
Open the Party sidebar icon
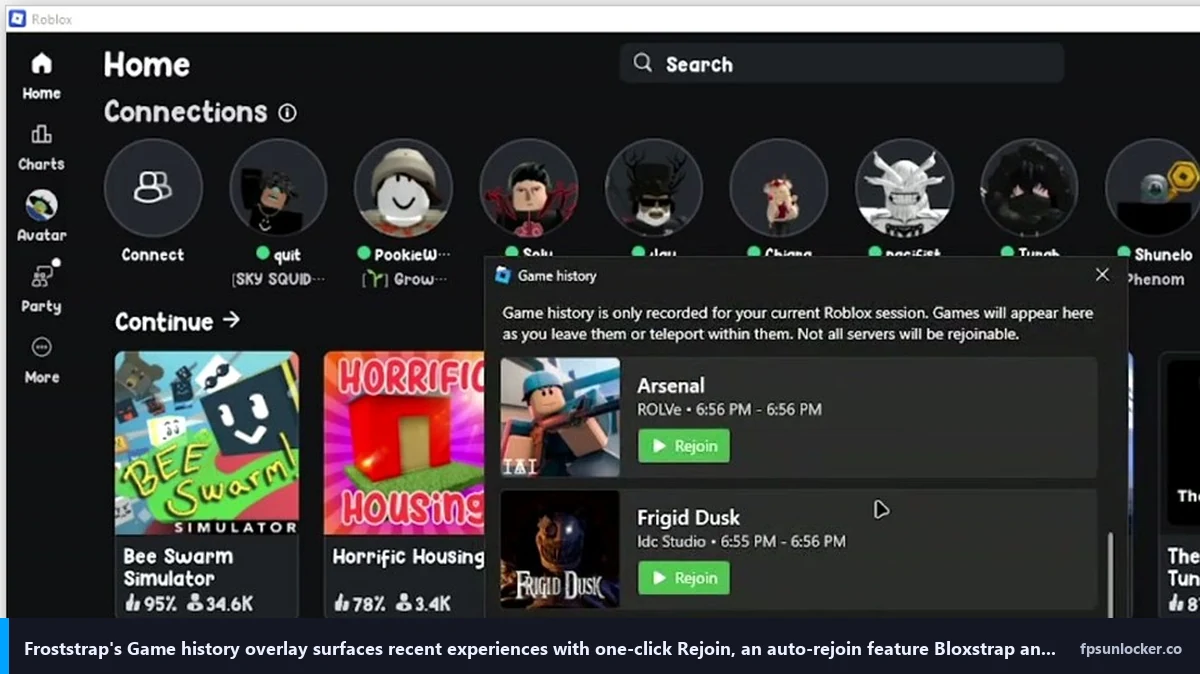(41, 276)
